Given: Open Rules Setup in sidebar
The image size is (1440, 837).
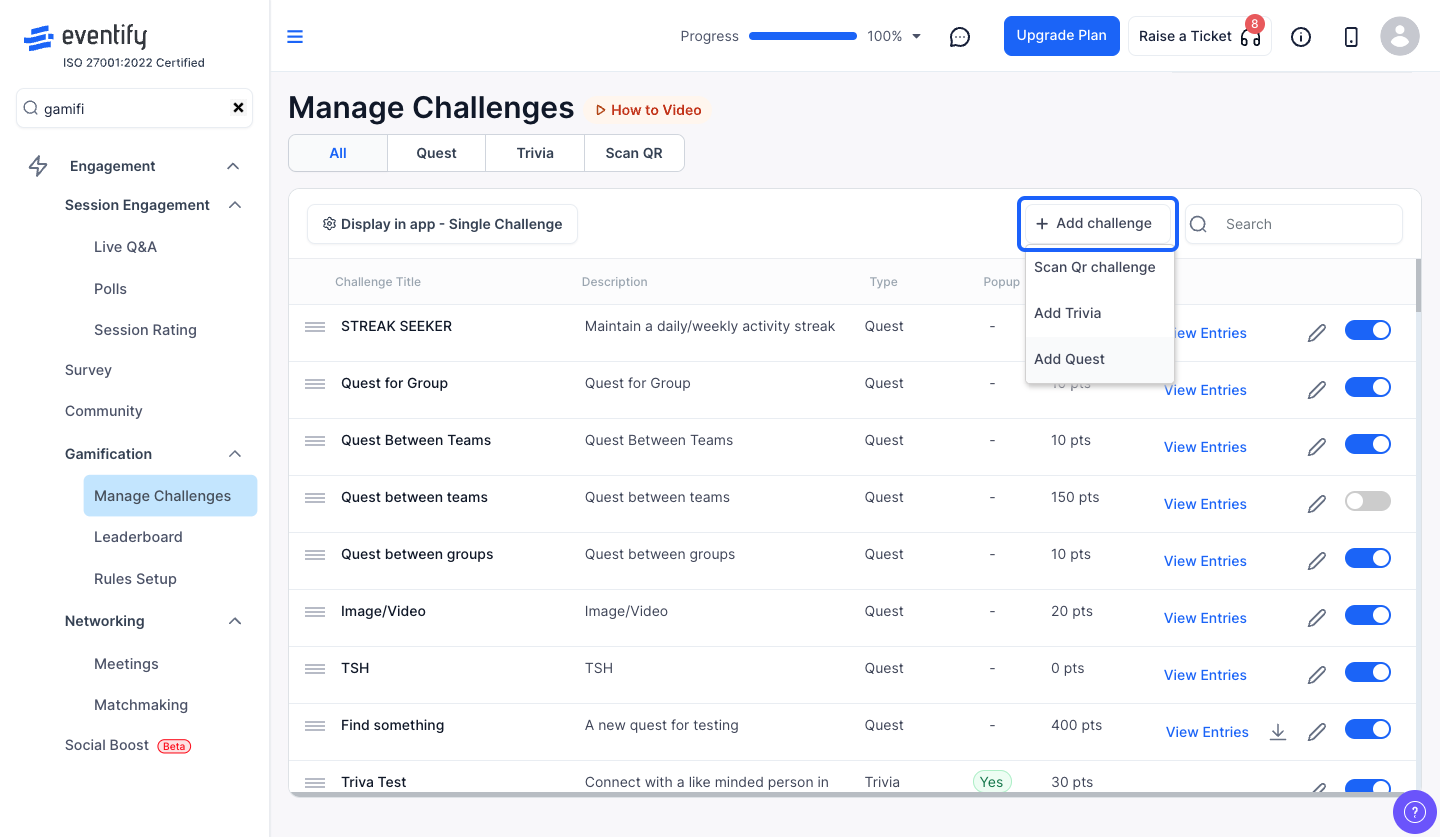Looking at the screenshot, I should click(135, 579).
